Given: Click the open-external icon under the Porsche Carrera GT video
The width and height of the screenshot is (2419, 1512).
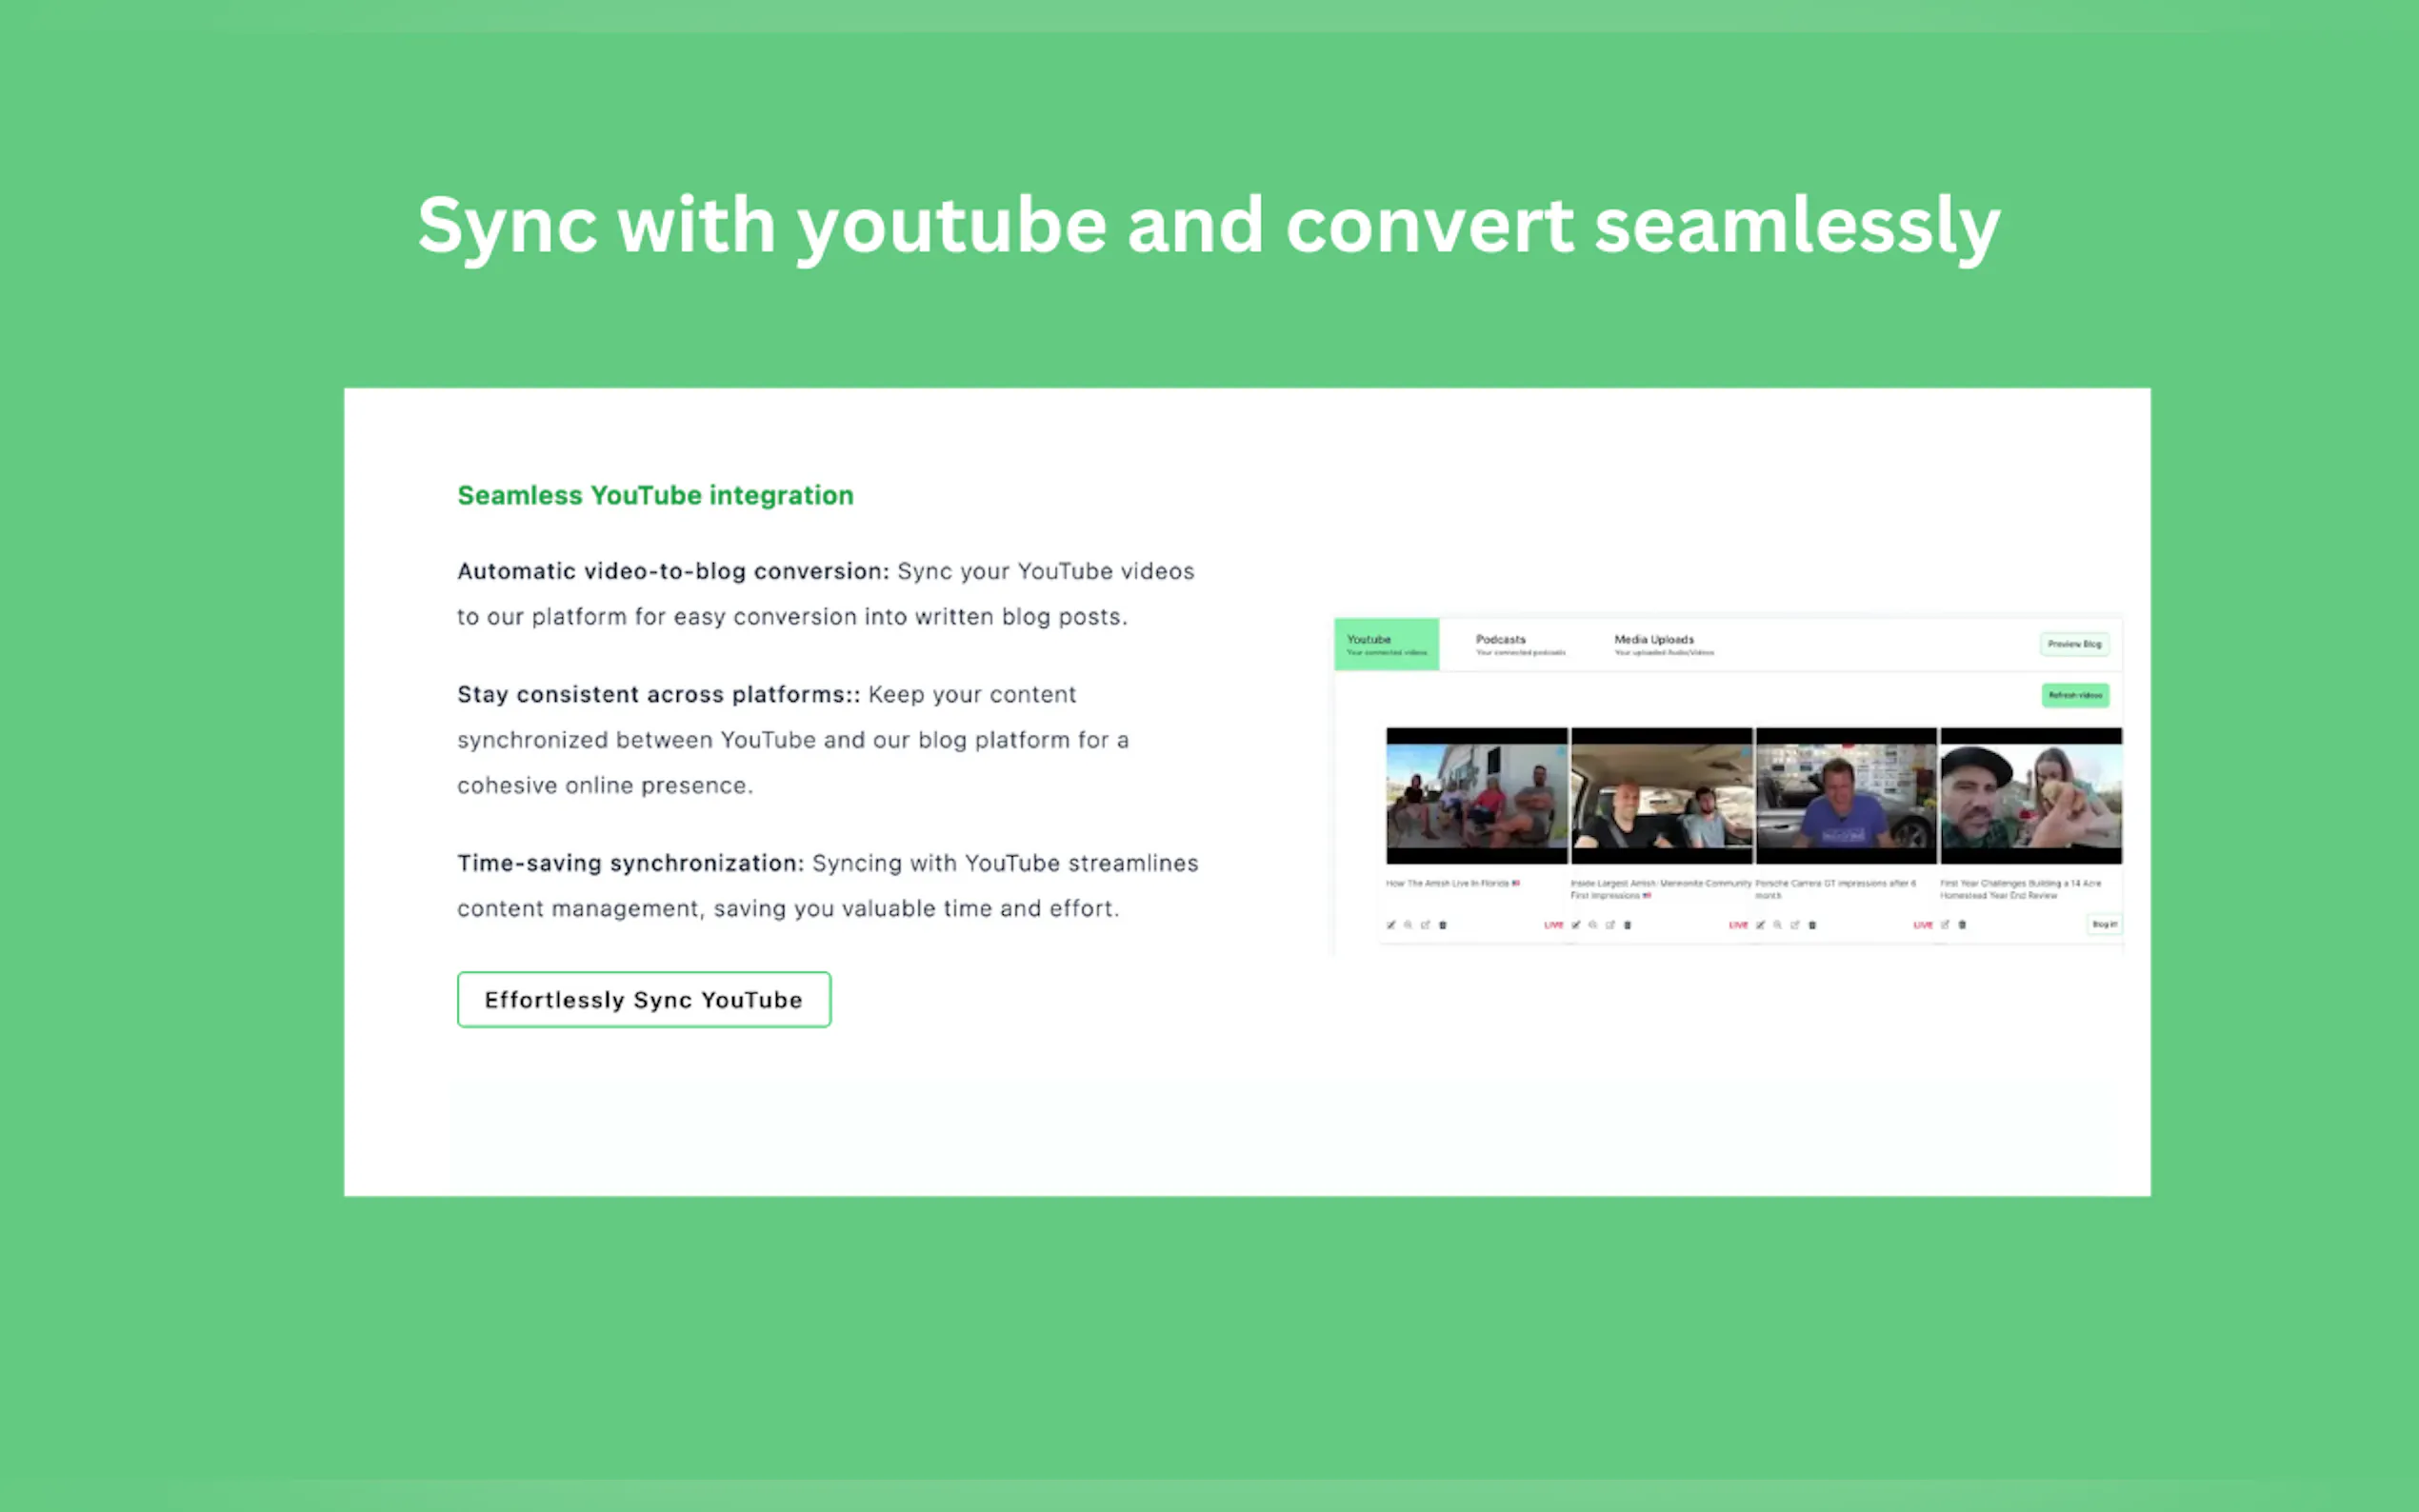Looking at the screenshot, I should (x=1795, y=925).
